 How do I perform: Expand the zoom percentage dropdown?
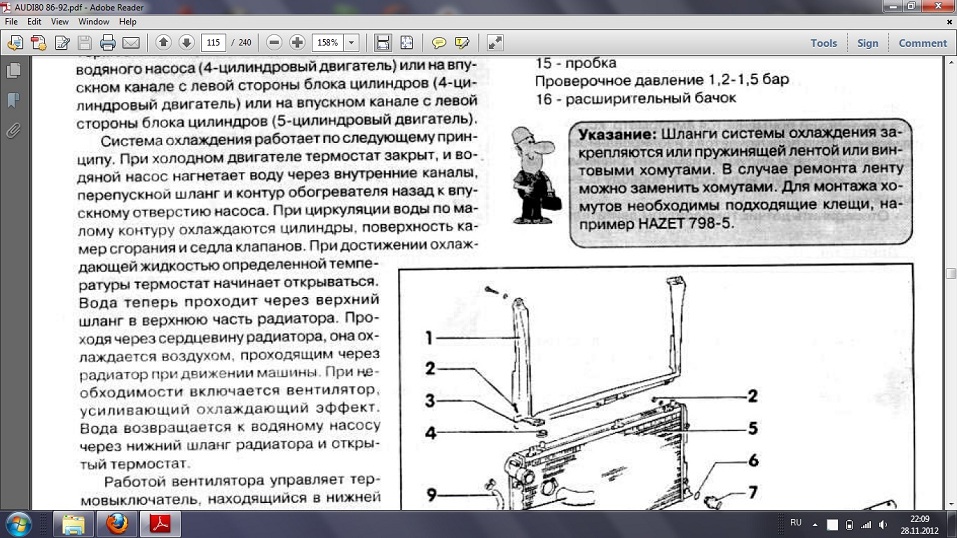coord(351,43)
